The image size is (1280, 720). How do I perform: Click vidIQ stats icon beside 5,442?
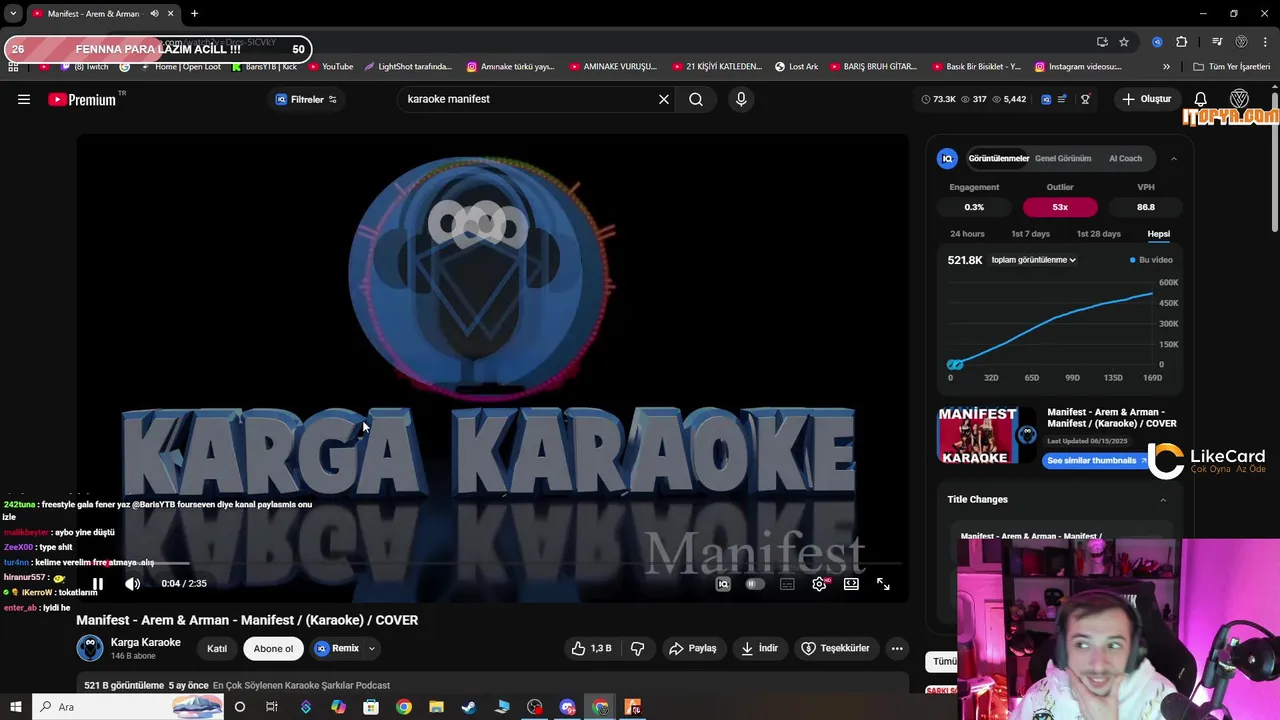coord(1046,99)
